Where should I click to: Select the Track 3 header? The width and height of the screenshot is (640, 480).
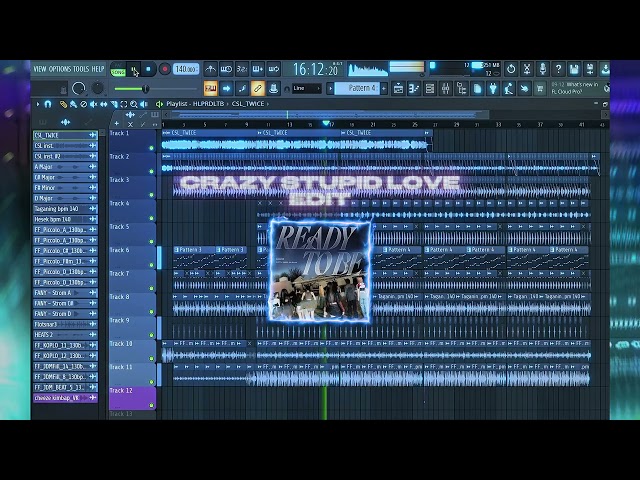point(132,188)
